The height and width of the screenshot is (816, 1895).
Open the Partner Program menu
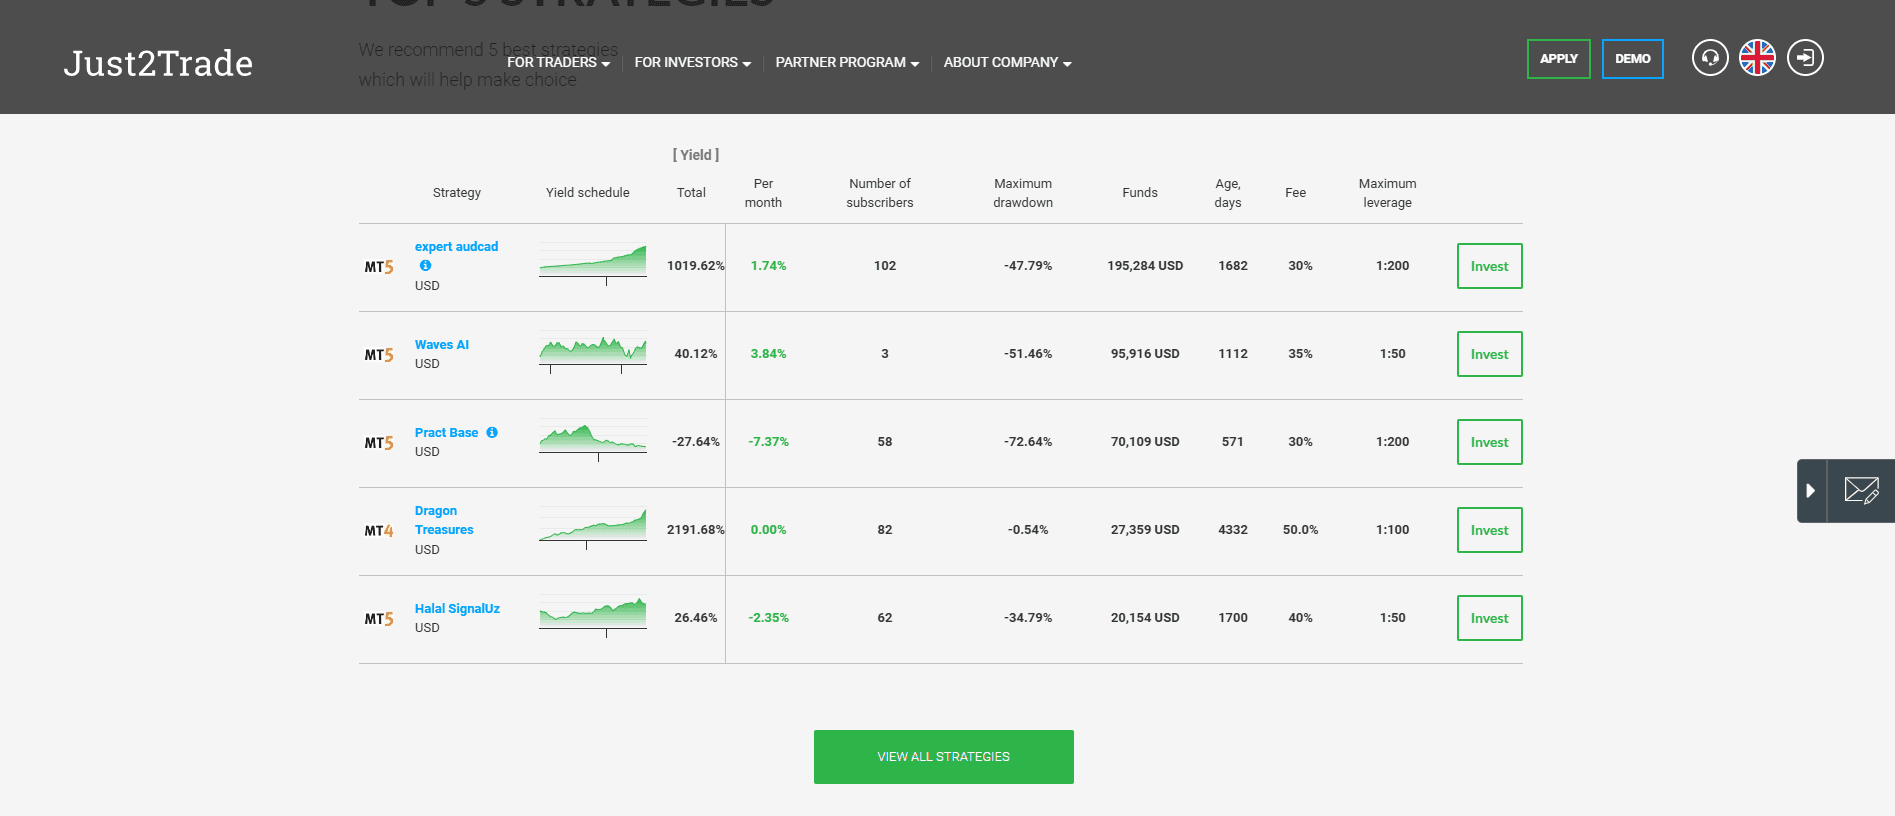coord(847,62)
